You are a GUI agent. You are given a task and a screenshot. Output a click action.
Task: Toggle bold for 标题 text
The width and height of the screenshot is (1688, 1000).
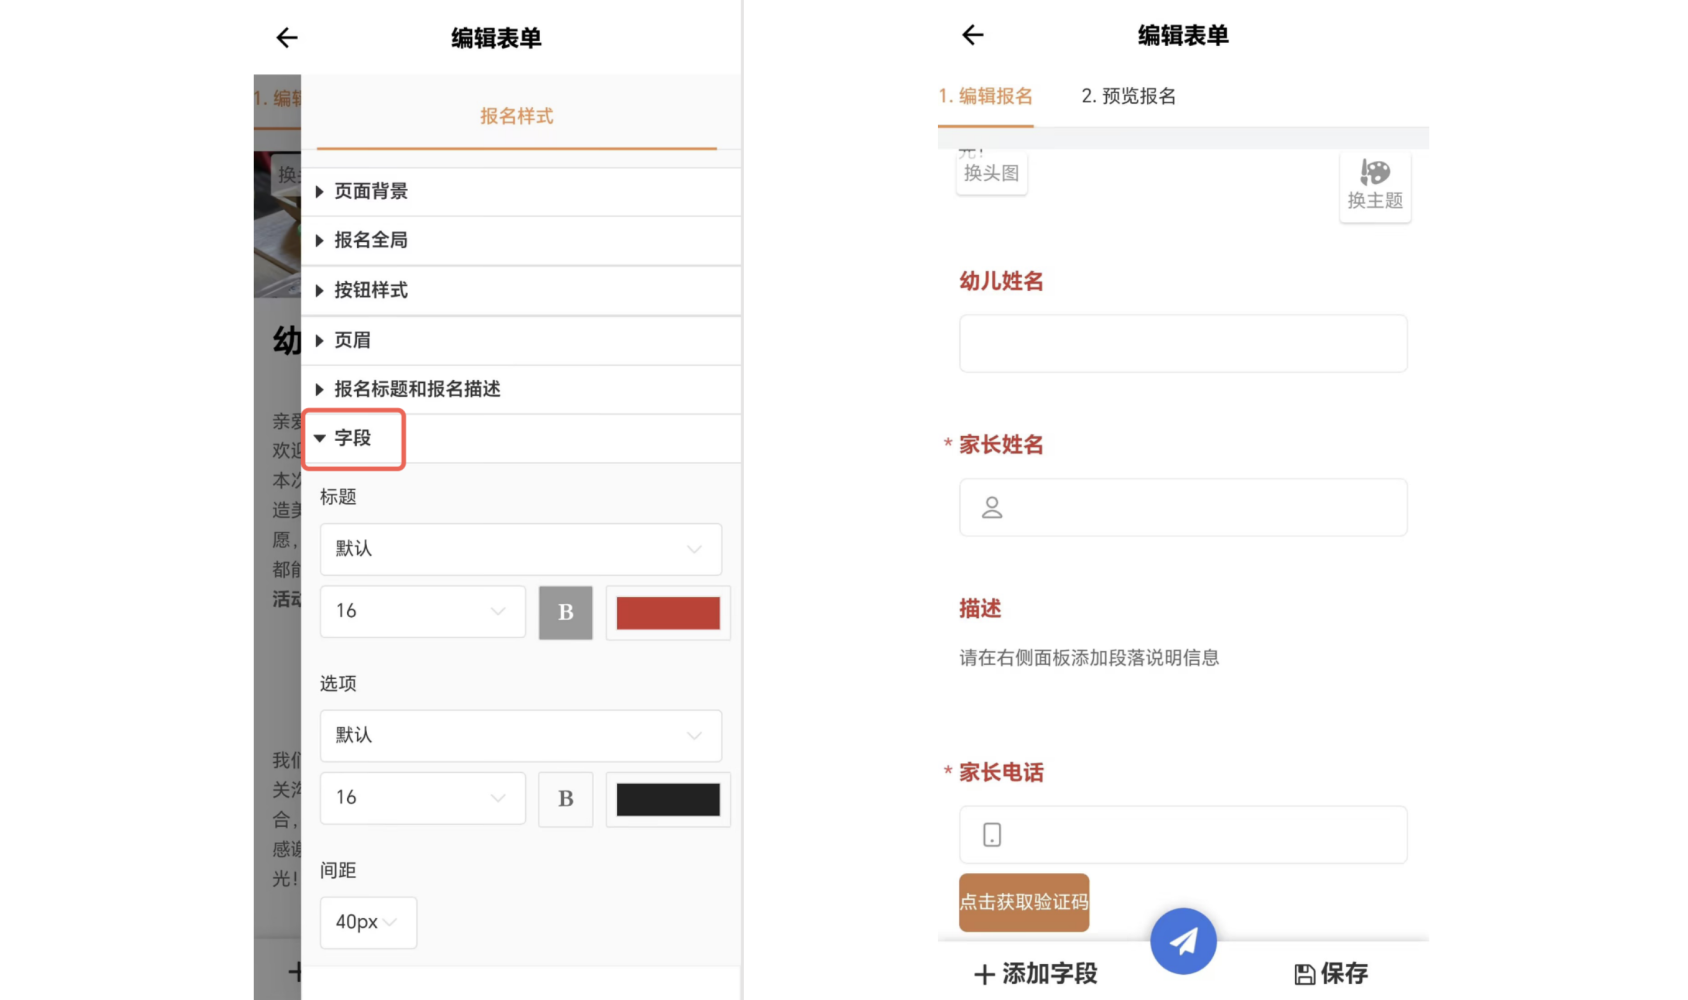click(566, 612)
